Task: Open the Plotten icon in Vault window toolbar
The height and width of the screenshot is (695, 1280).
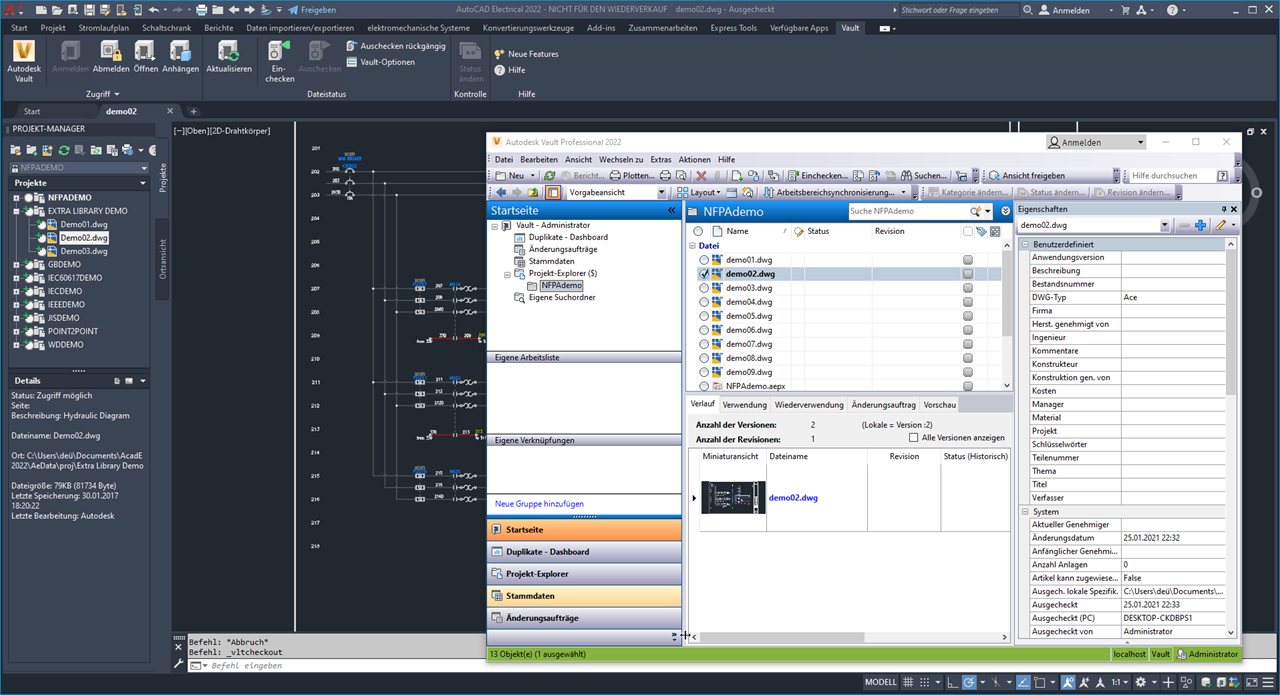Action: coord(616,174)
